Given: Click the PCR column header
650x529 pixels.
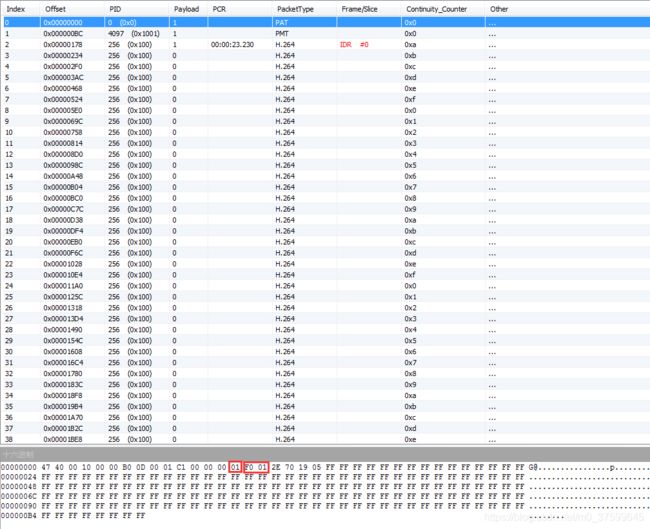Looking at the screenshot, I should (219, 9).
